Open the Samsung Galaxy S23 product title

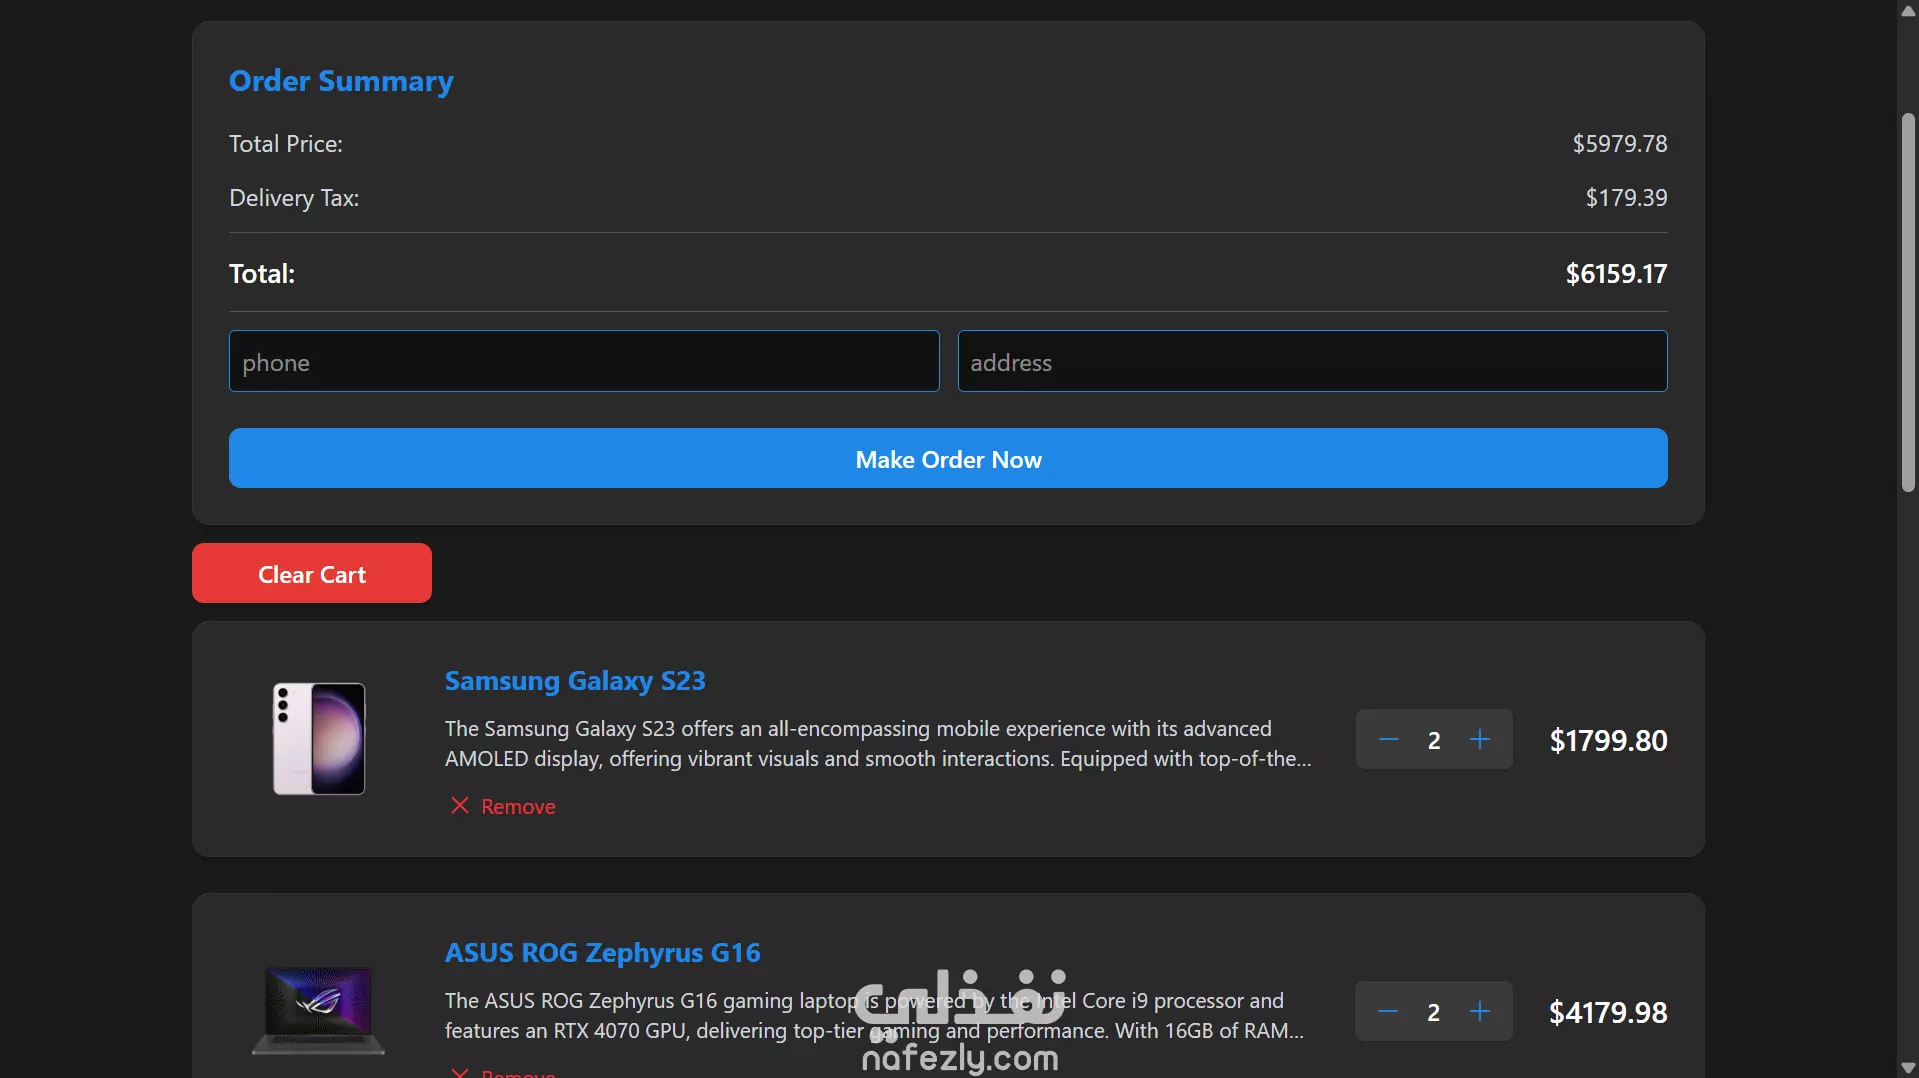pyautogui.click(x=575, y=681)
